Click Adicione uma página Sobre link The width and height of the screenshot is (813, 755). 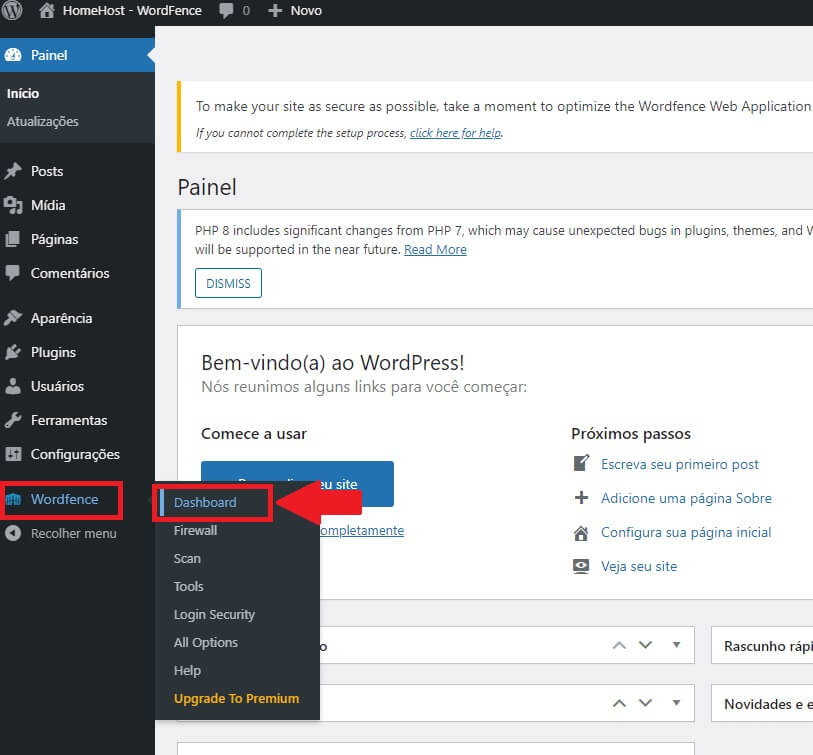point(686,498)
